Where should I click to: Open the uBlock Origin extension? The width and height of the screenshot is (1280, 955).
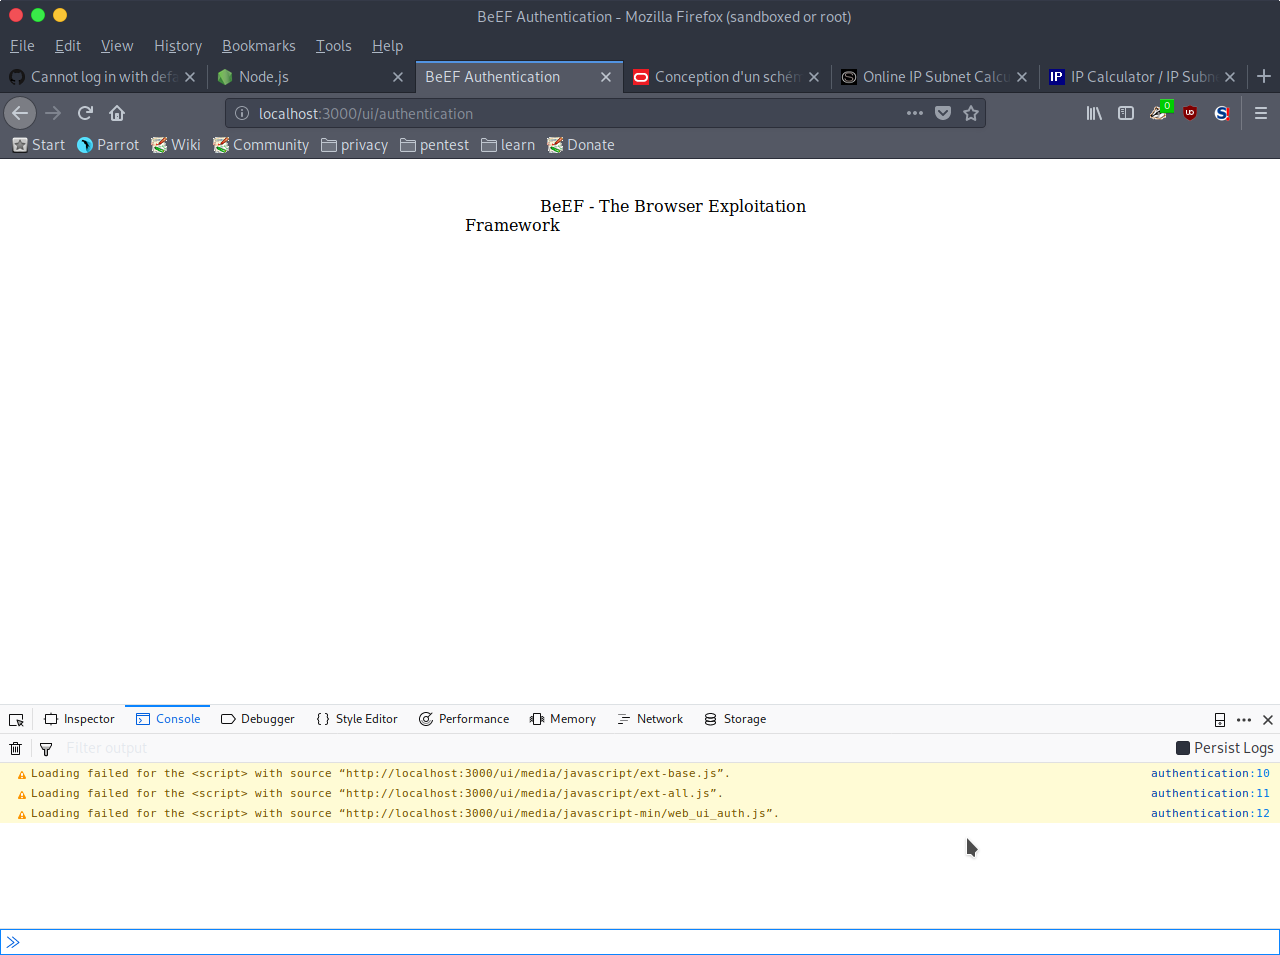point(1190,113)
